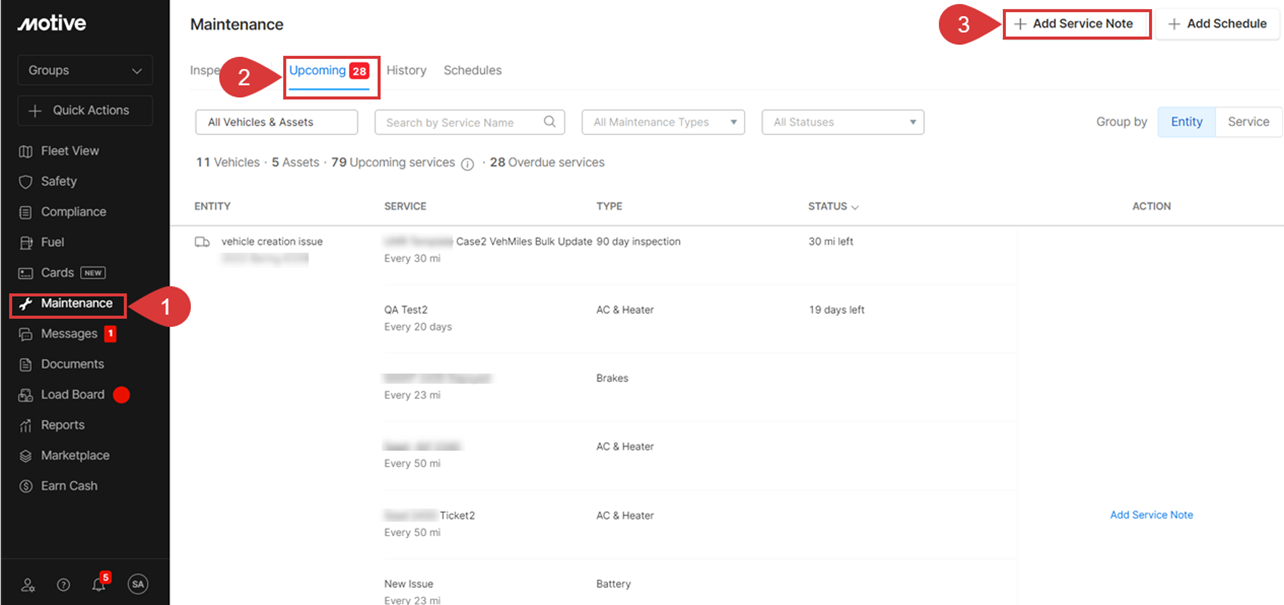Switch to the Schedules tab

coord(472,70)
